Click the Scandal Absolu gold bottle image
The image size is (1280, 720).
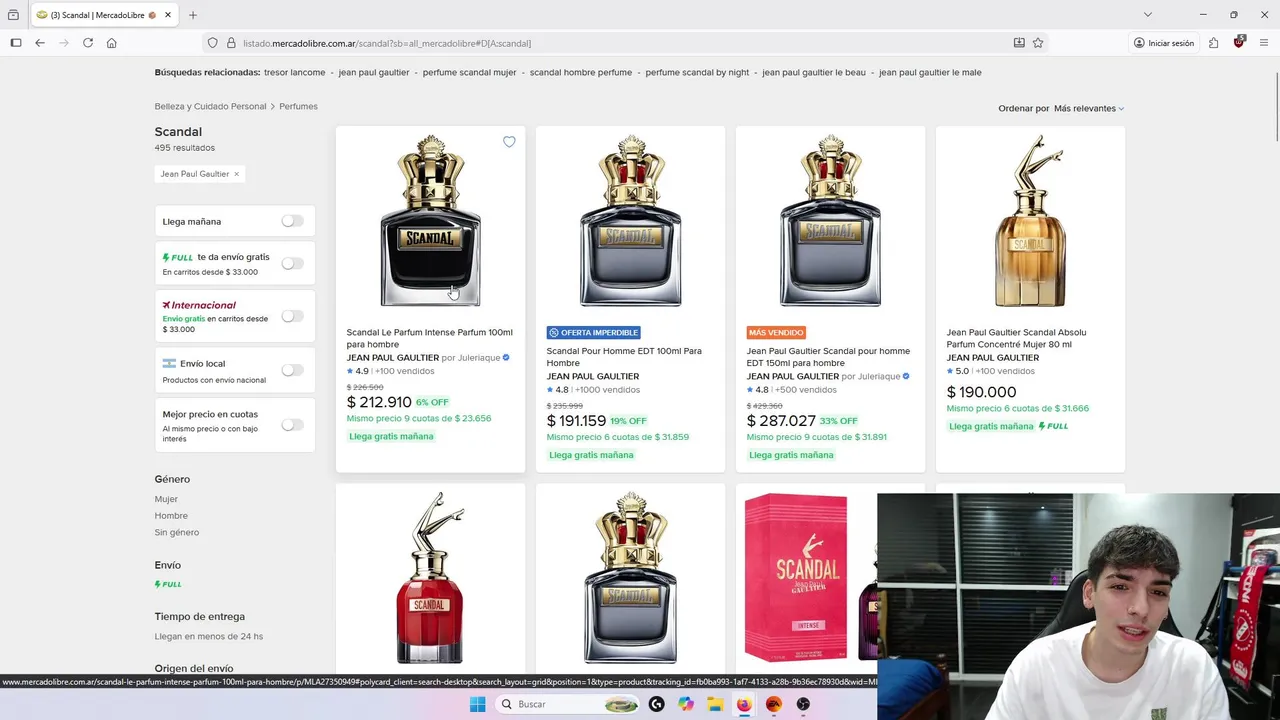[x=1030, y=221]
